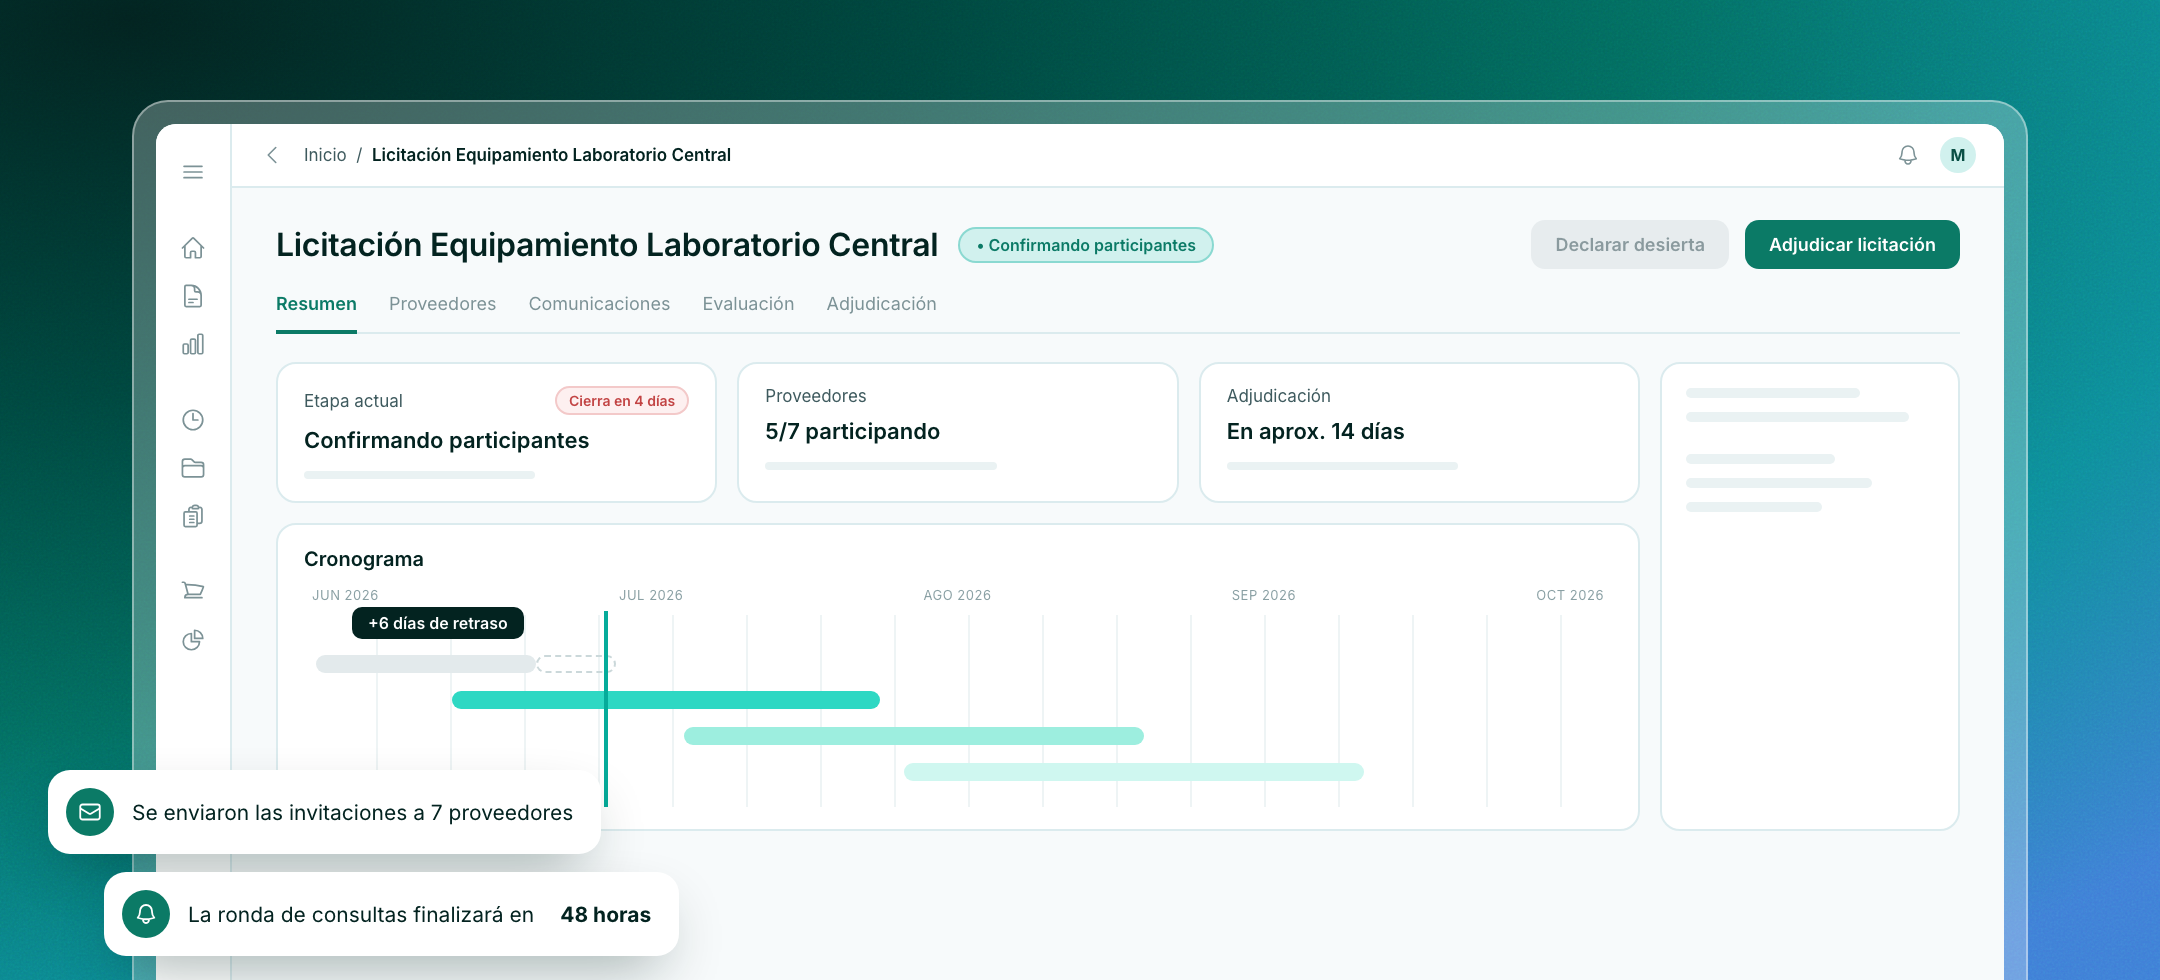
Task: Open the user avatar labeled M
Action: (1958, 155)
